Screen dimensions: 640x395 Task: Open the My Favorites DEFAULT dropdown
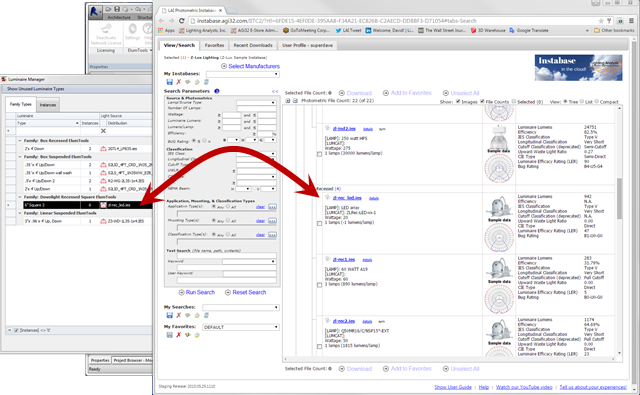(x=241, y=327)
